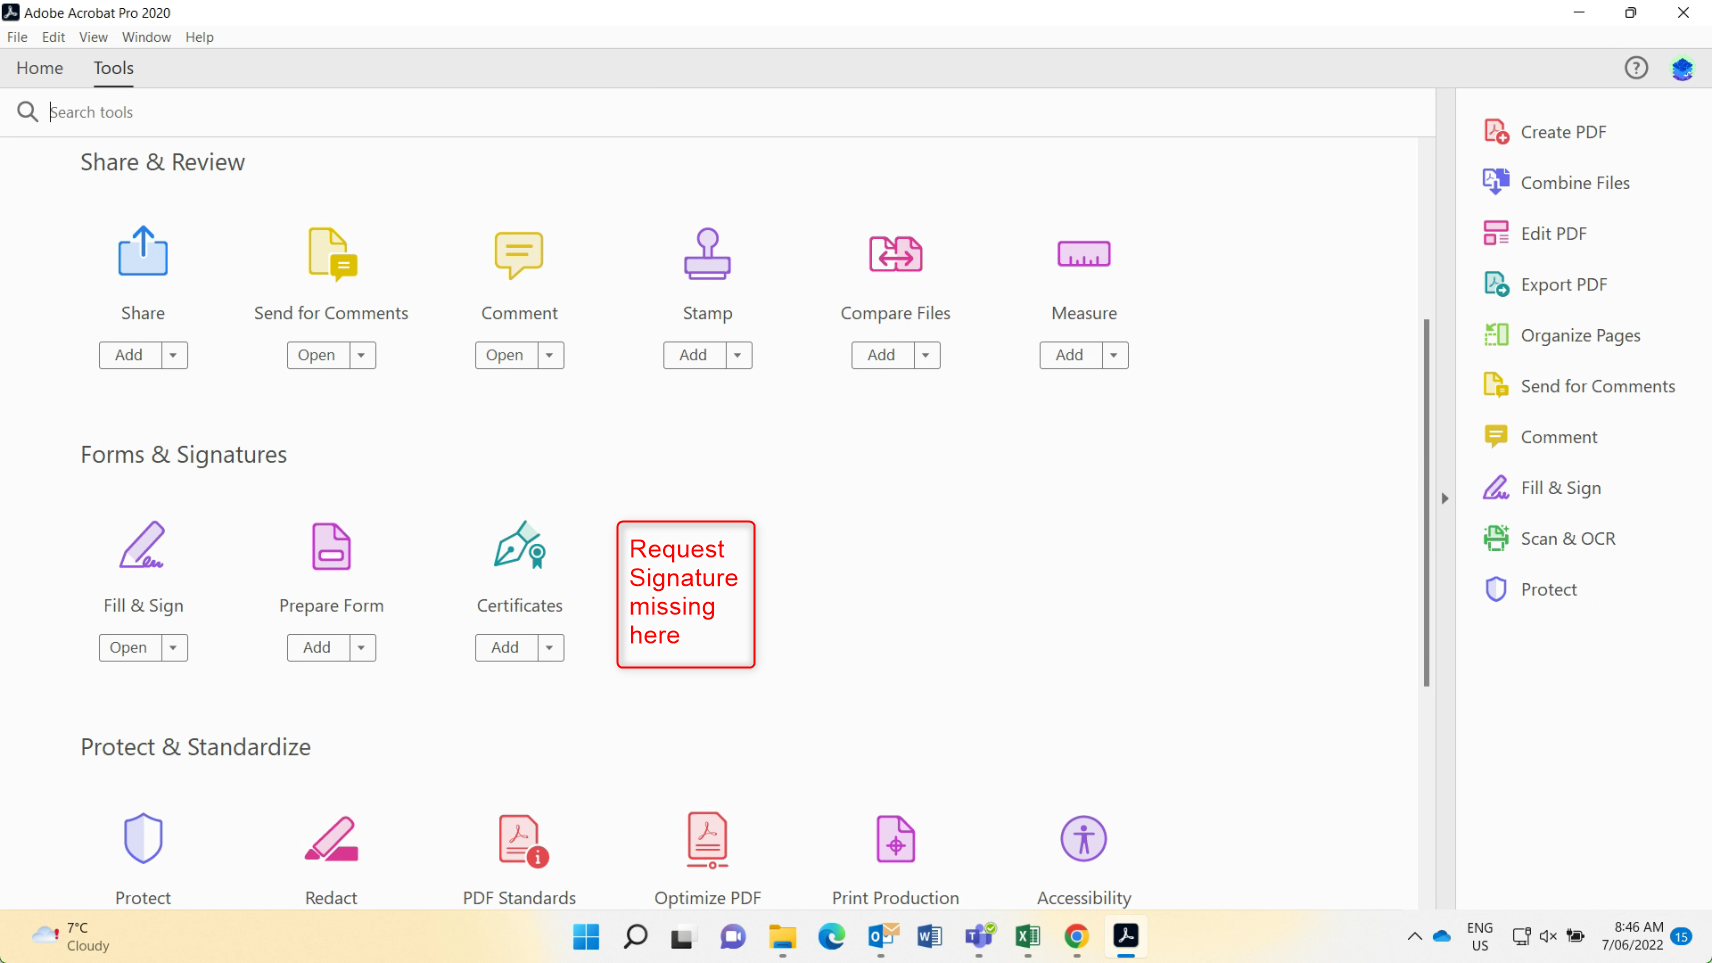Select the Stamp tool icon
This screenshot has width=1712, height=963.
[x=708, y=253]
